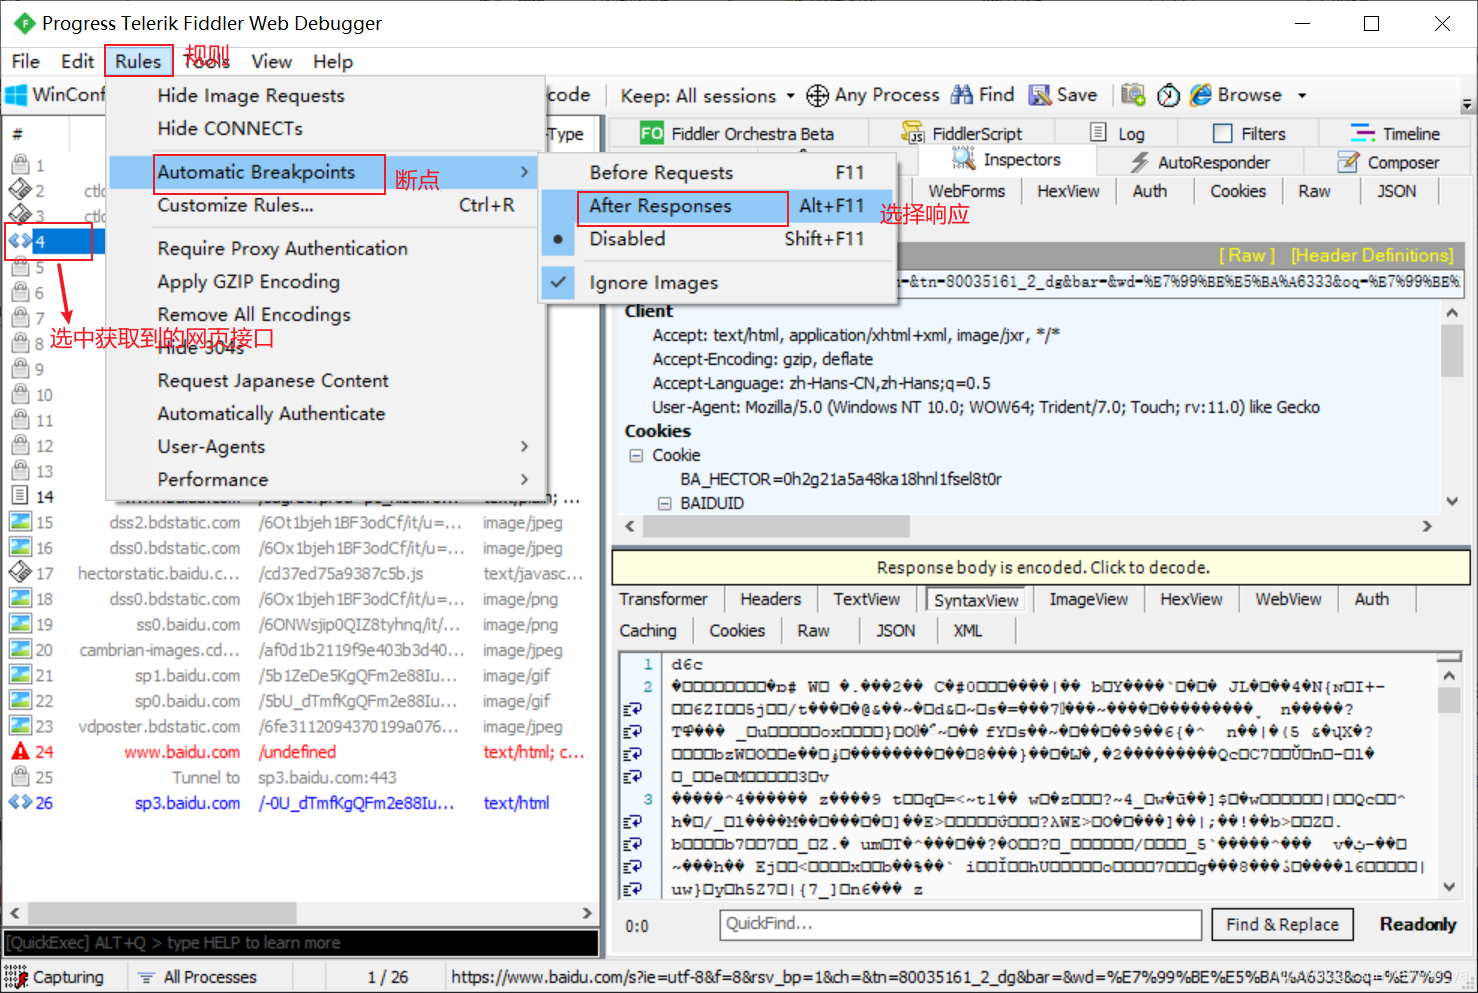Switch to the WebForms request tab
Viewport: 1478px width, 993px height.
[966, 191]
